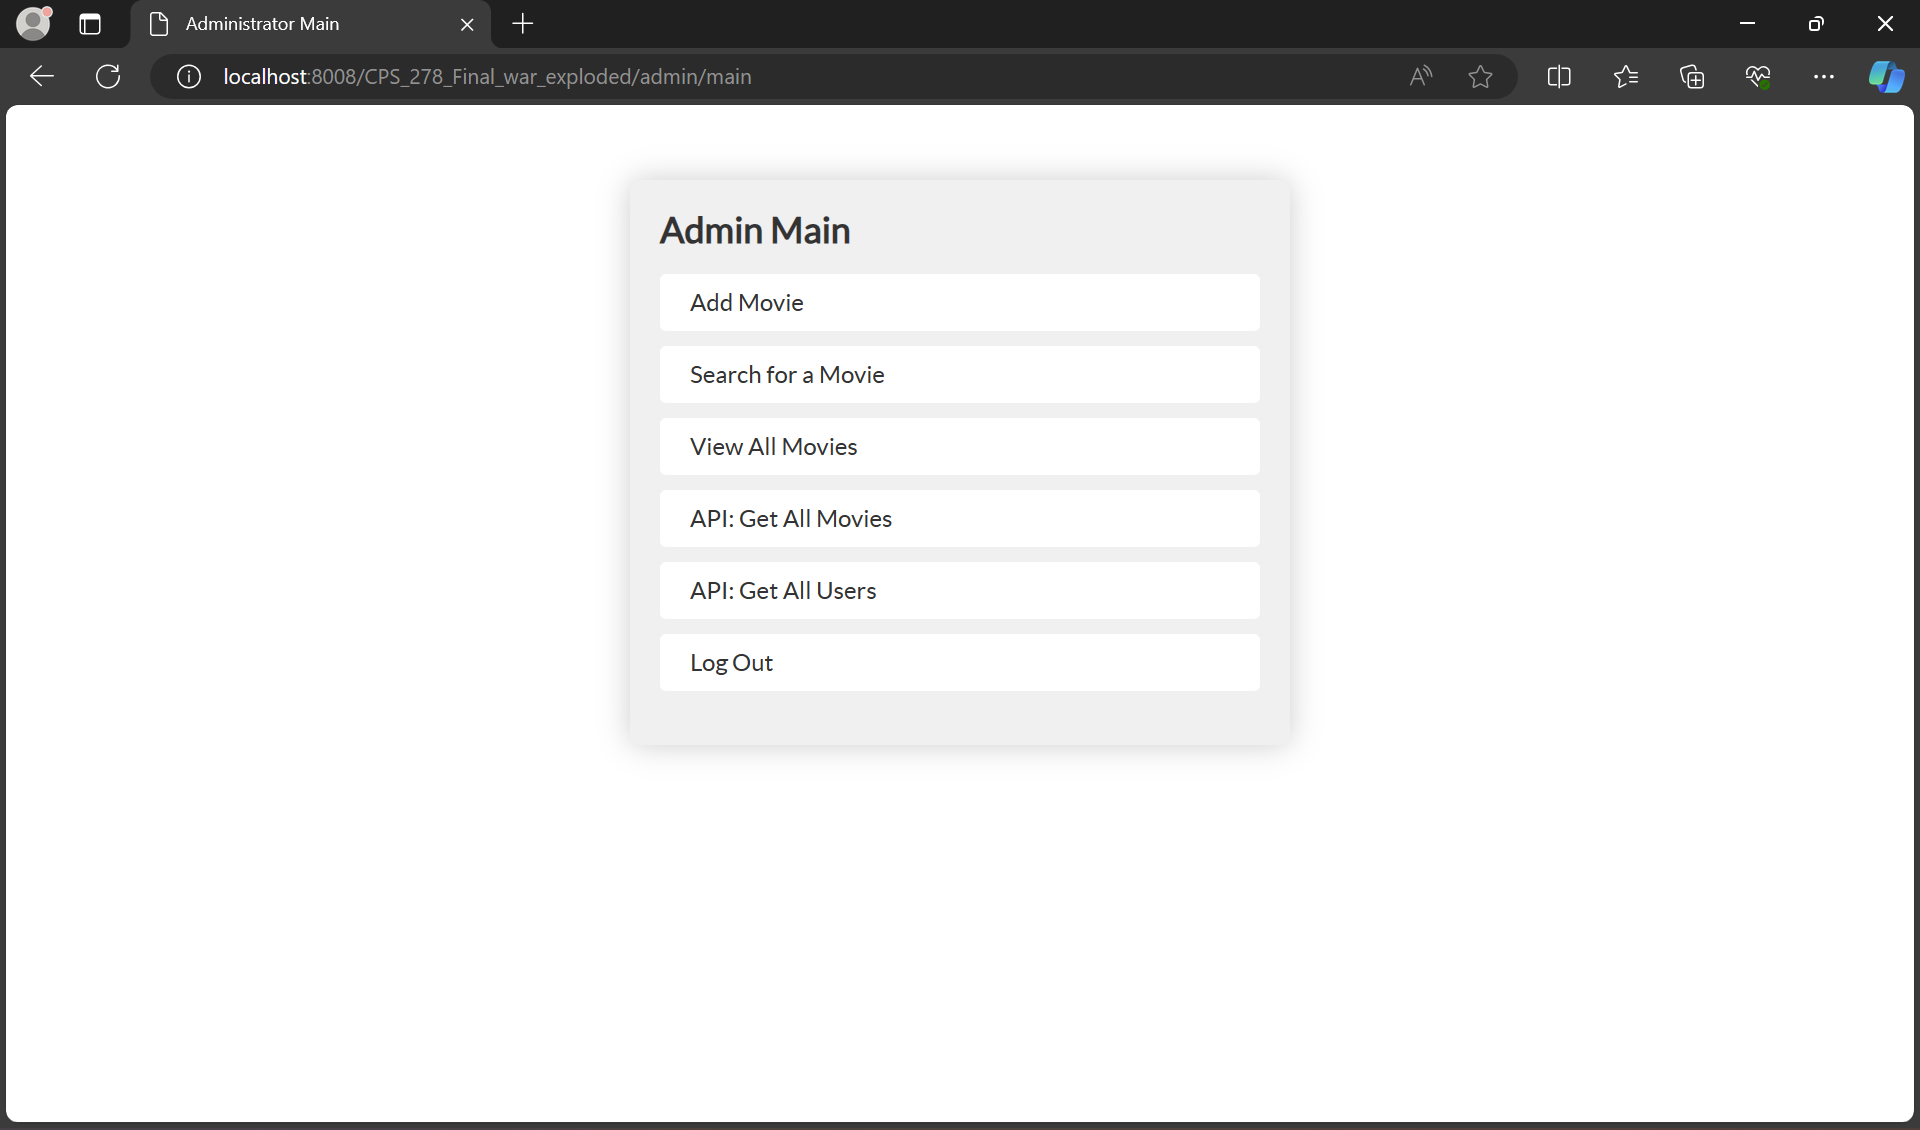Activate the Read aloud icon
This screenshot has width=1920, height=1130.
pos(1420,77)
